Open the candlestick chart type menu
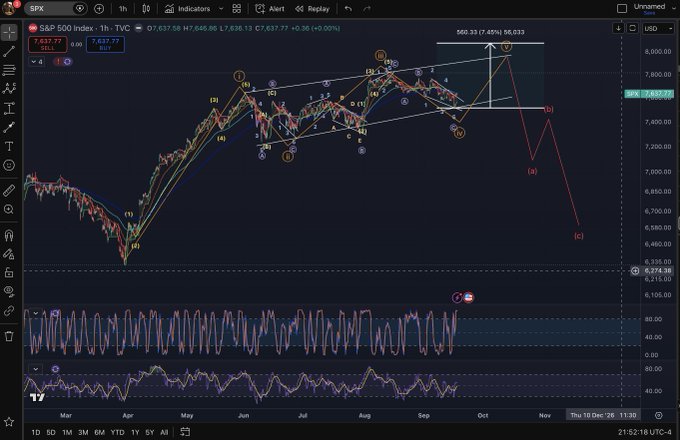Viewport: 680px width, 440px height. pyautogui.click(x=146, y=9)
